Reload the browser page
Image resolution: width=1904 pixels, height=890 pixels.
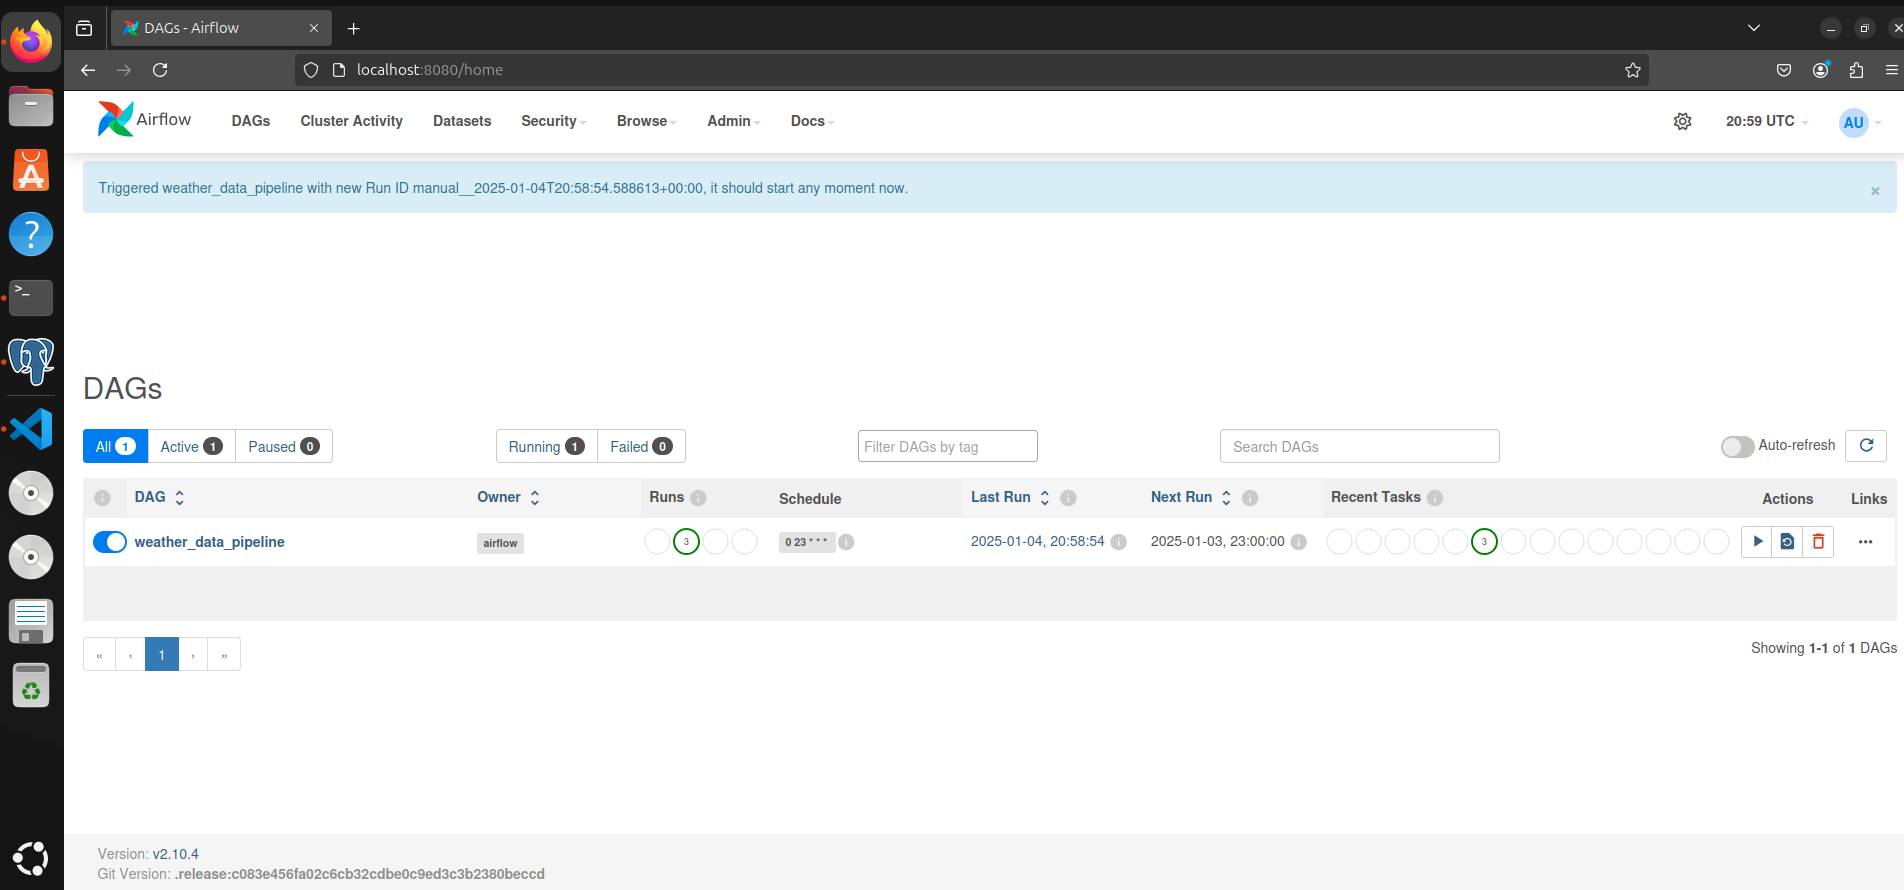coord(160,70)
